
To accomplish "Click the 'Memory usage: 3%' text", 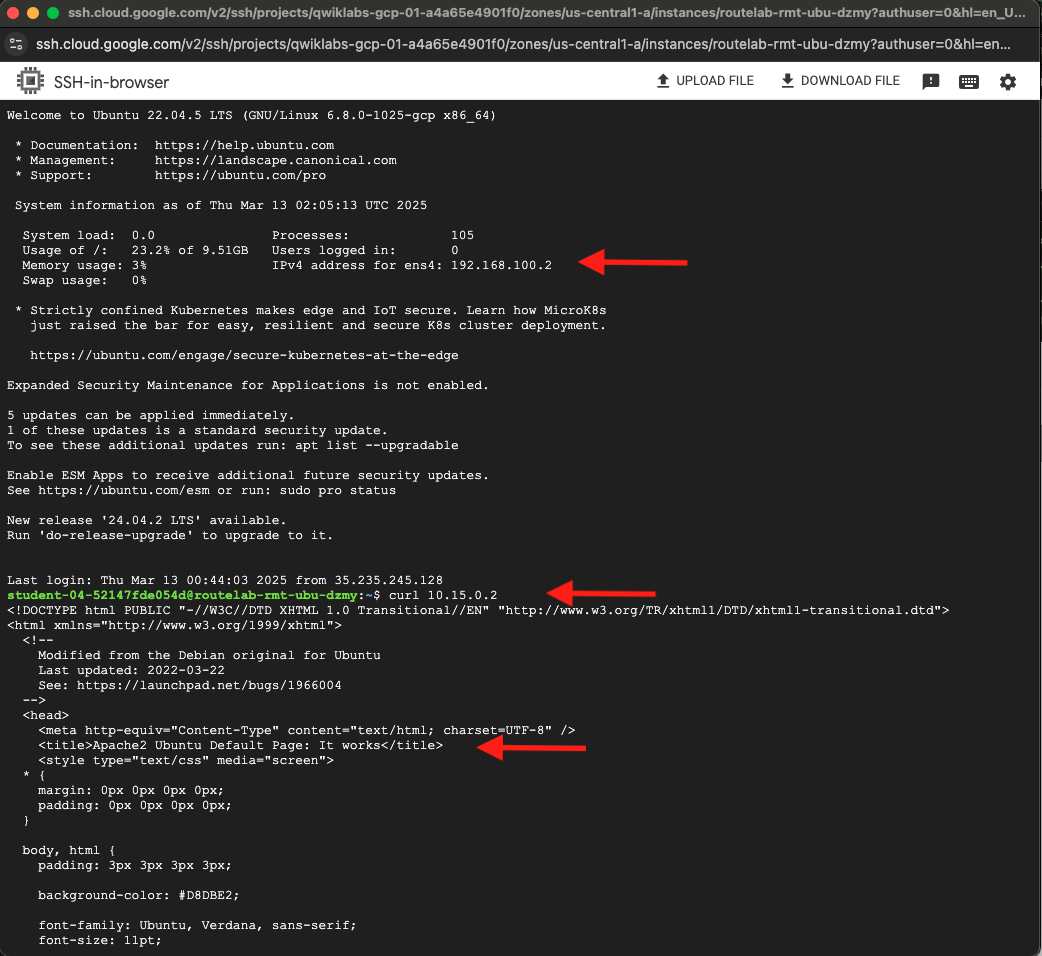I will pyautogui.click(x=84, y=266).
